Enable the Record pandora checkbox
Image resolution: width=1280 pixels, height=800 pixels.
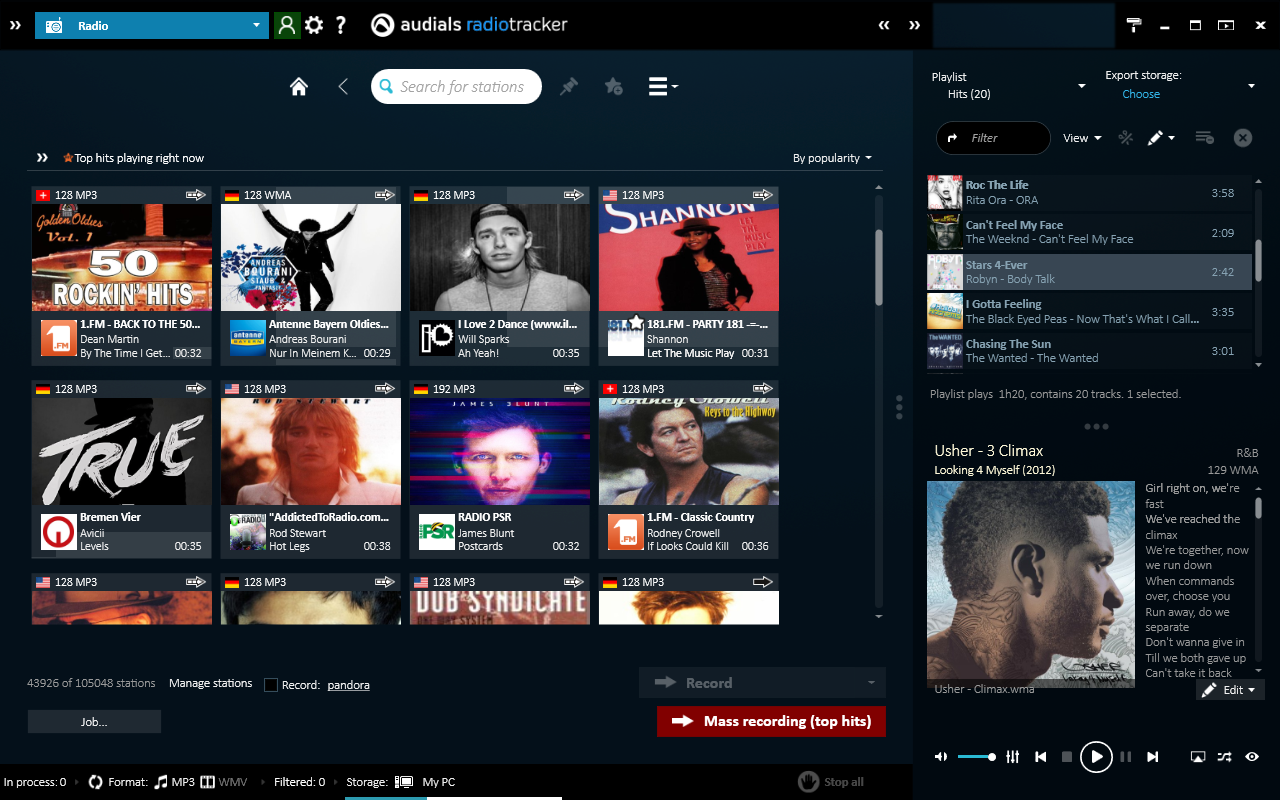point(271,685)
